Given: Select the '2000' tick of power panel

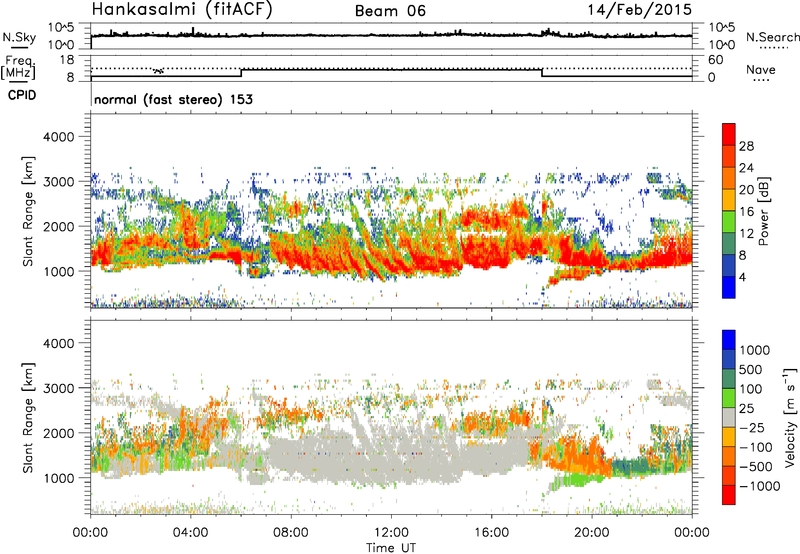Looking at the screenshot, I should pos(58,226).
